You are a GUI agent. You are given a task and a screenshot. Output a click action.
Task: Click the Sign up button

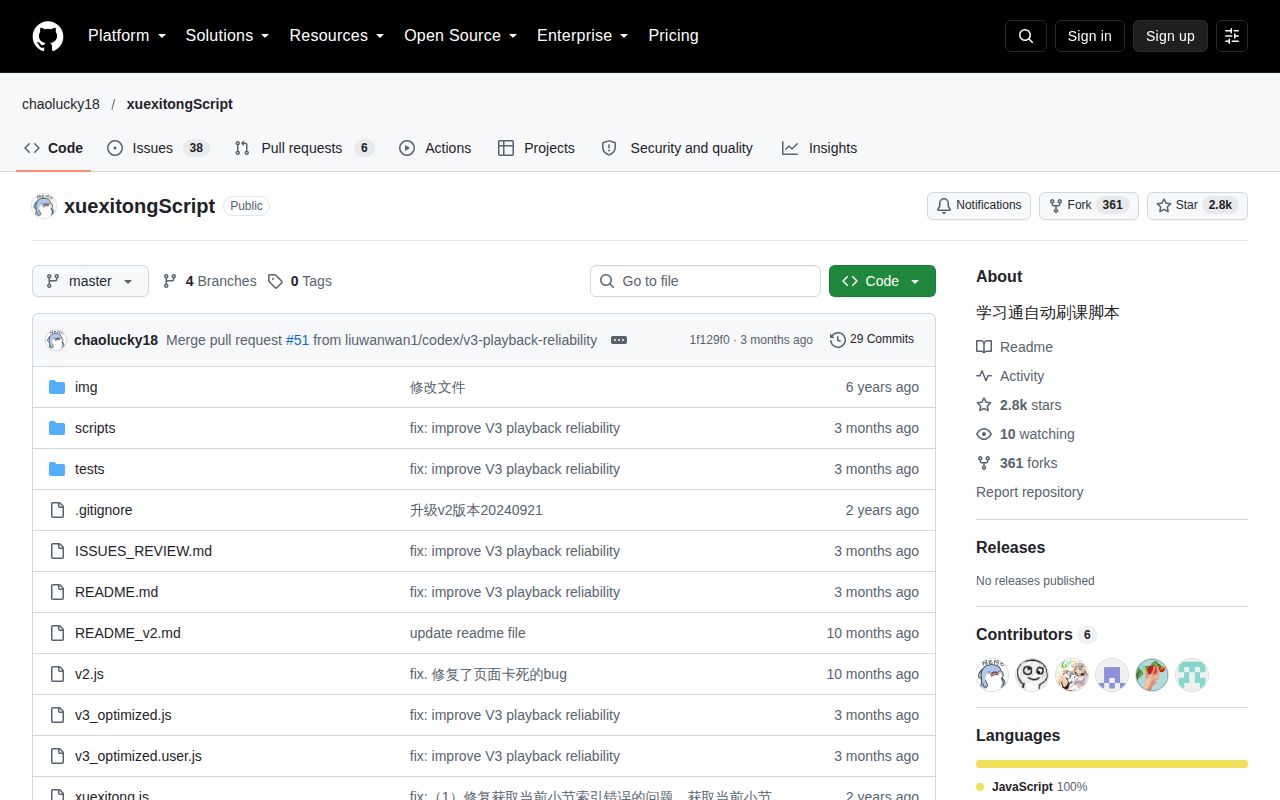coord(1170,36)
